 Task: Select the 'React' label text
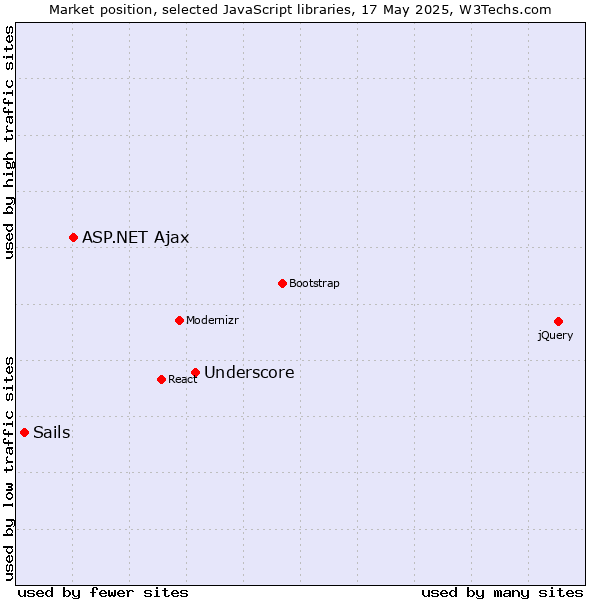tap(183, 379)
